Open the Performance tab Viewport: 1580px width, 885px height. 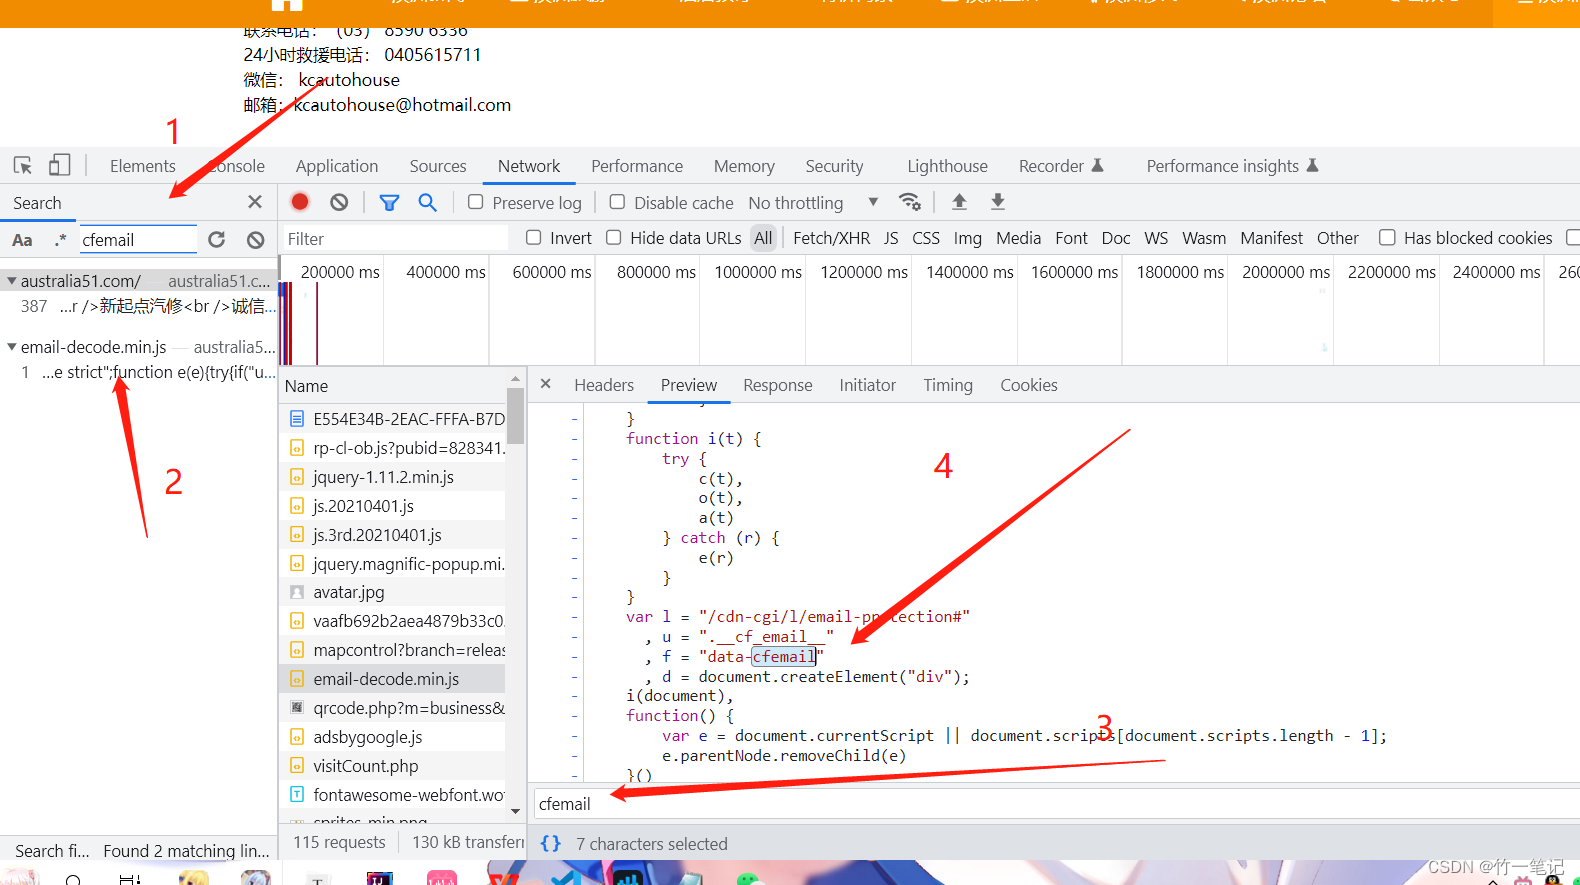pyautogui.click(x=637, y=166)
